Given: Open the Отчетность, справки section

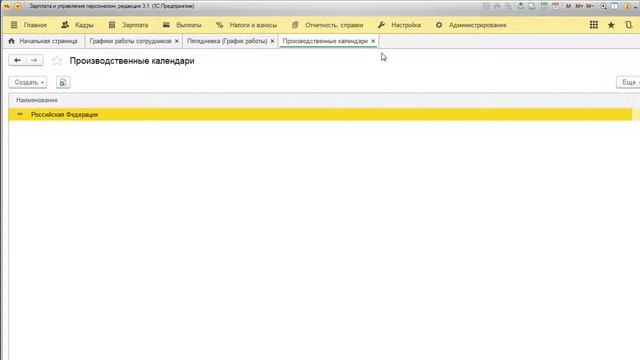Looking at the screenshot, I should pos(327,25).
